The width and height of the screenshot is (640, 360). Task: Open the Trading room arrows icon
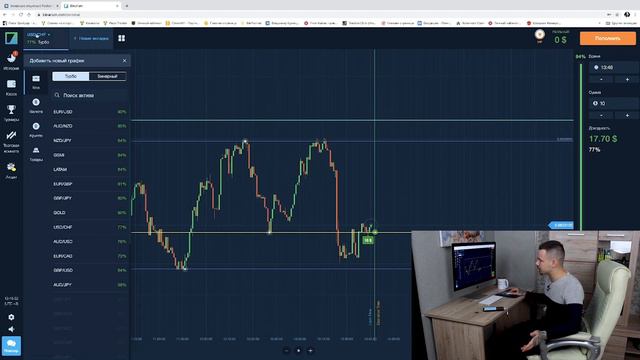(x=11, y=136)
